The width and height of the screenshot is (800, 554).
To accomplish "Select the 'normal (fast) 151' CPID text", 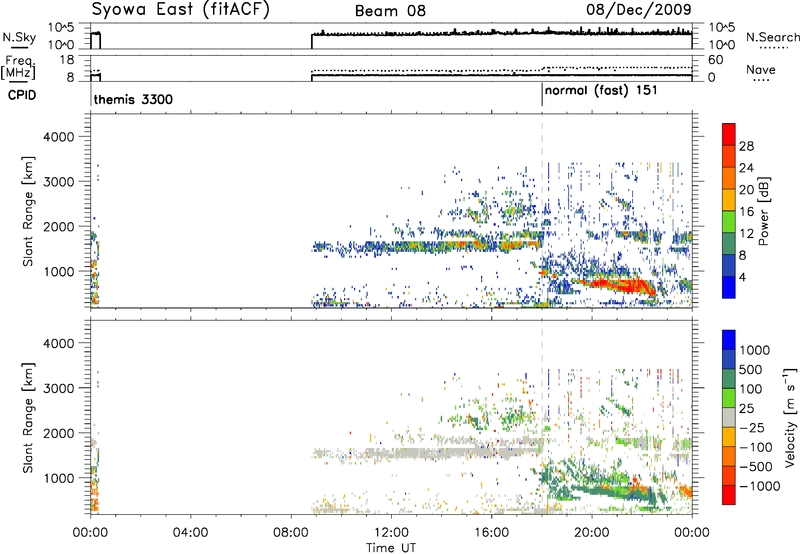I will [601, 91].
